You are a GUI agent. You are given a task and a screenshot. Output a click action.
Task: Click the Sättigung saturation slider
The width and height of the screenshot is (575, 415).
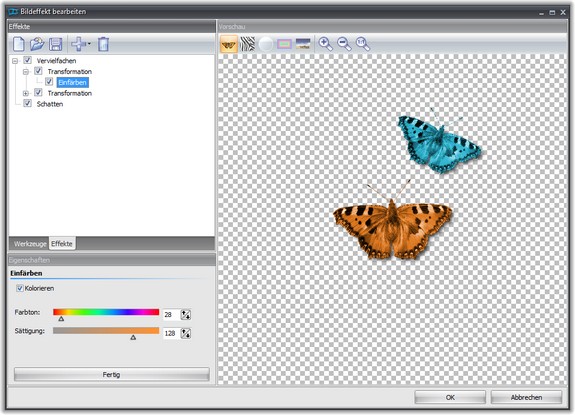tap(106, 331)
